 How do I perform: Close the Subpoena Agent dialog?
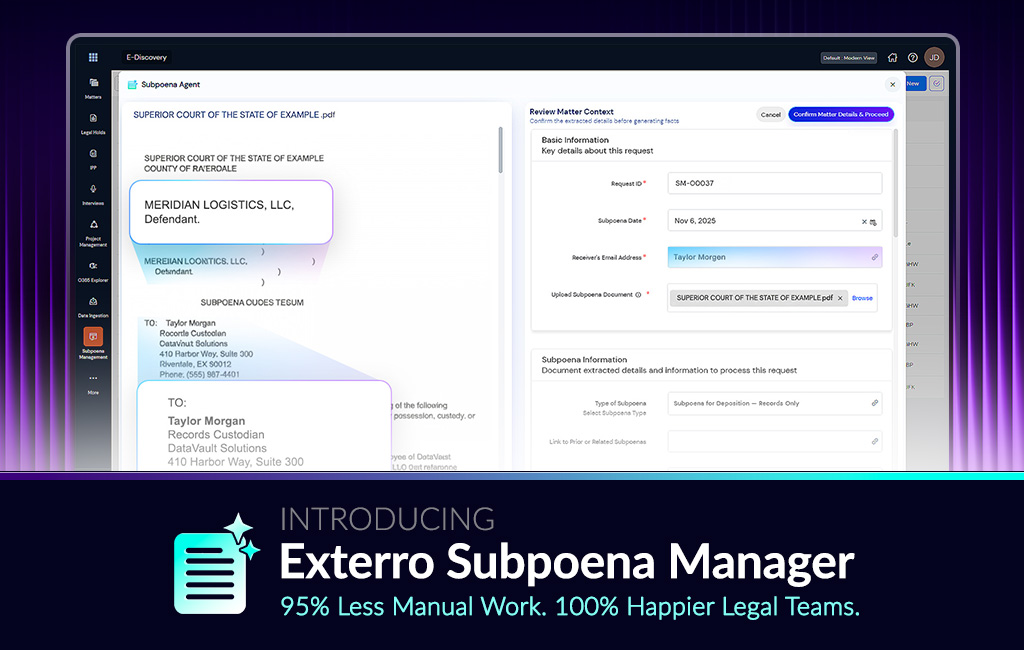coord(893,84)
